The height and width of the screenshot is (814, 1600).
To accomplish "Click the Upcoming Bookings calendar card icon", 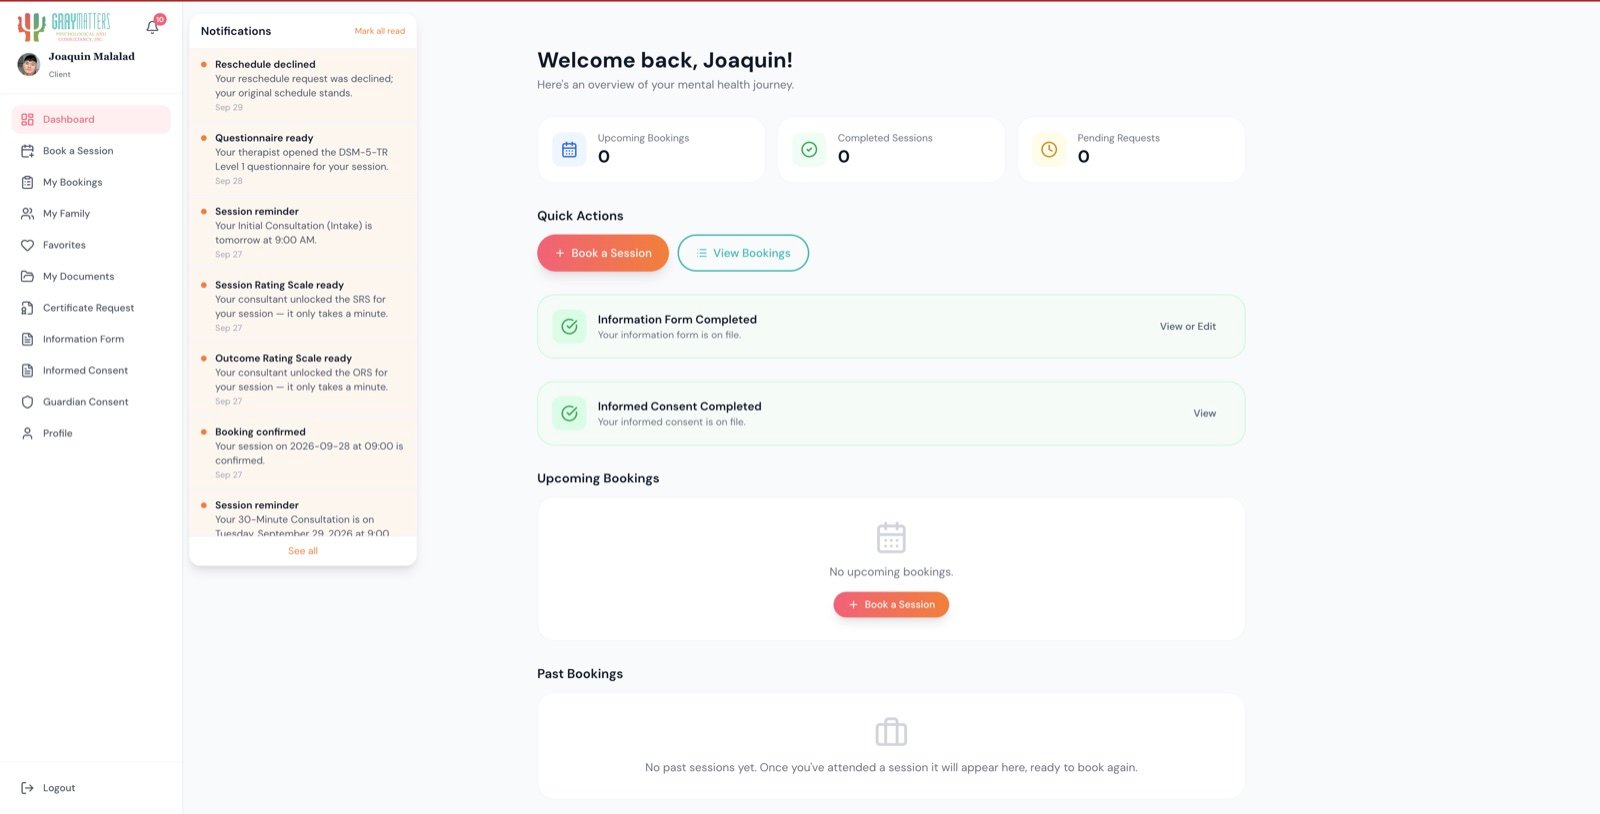I will click(569, 150).
